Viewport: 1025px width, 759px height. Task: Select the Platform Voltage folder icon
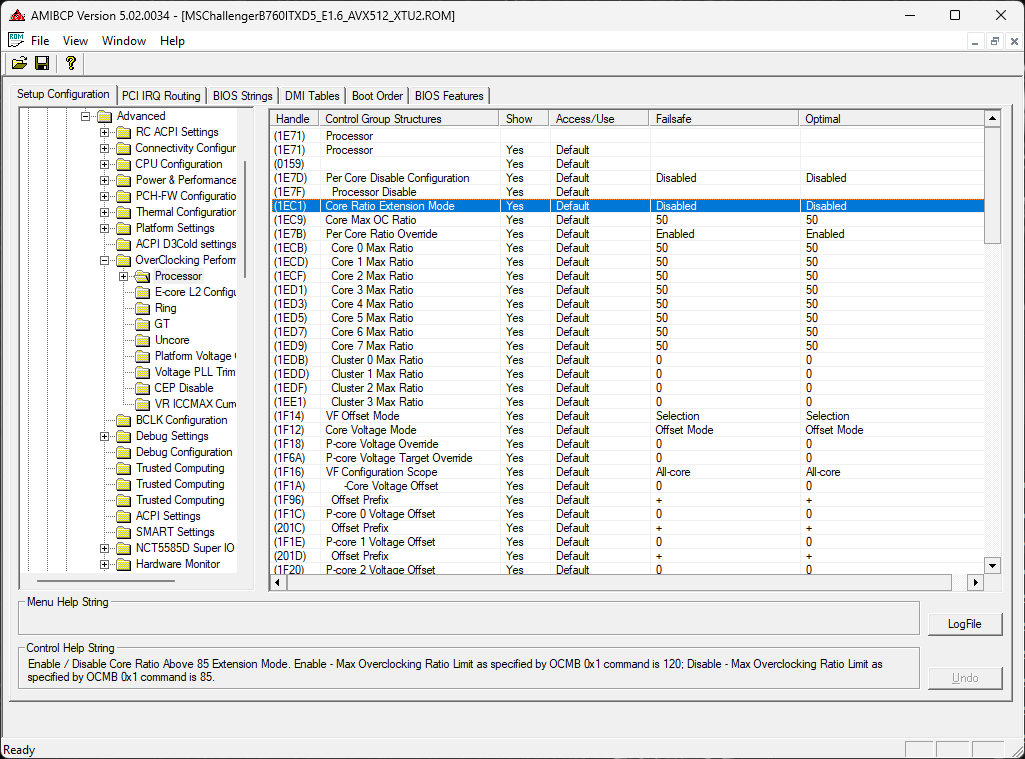pos(143,356)
